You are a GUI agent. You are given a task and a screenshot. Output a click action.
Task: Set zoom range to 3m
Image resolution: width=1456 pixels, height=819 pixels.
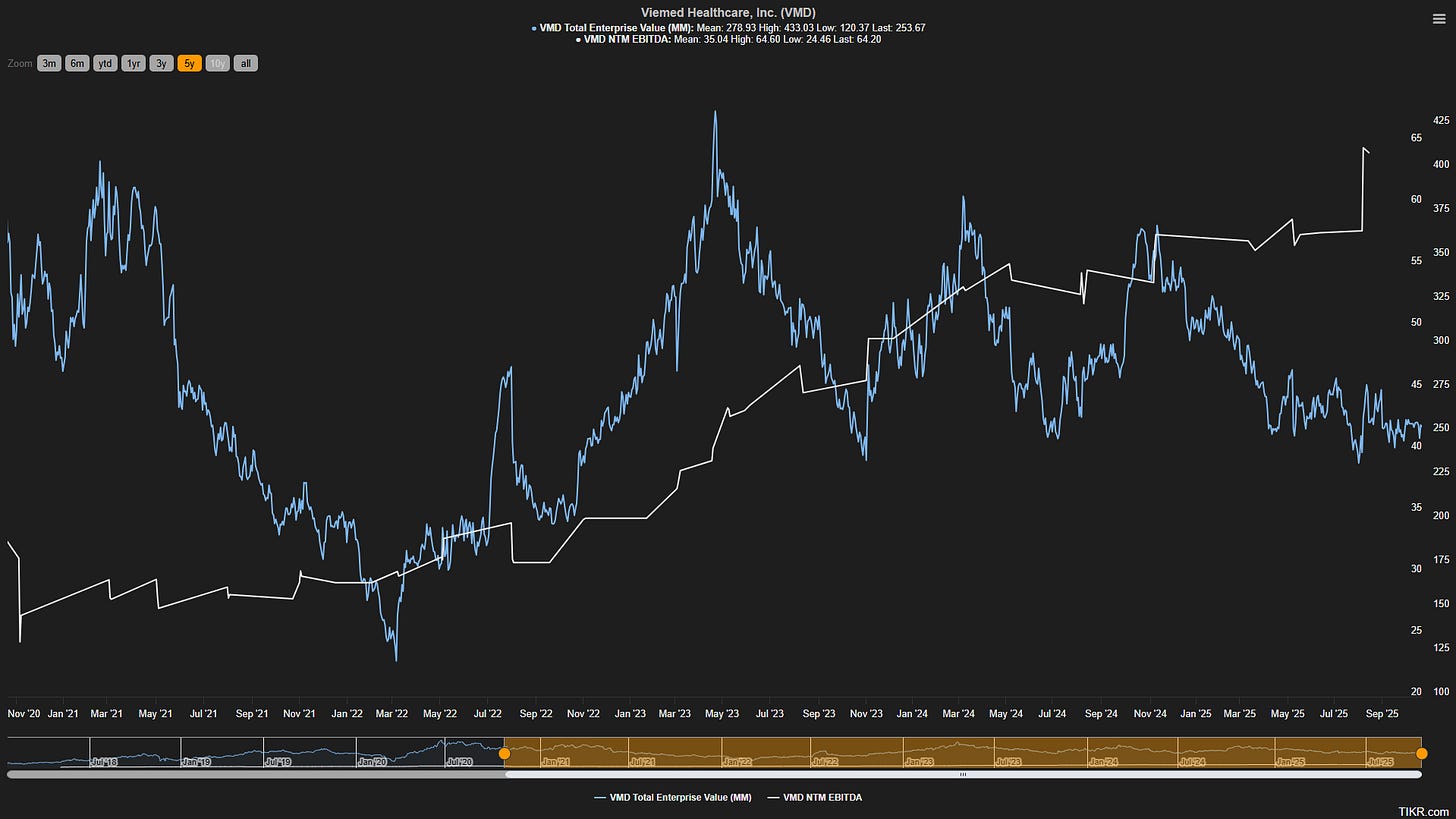[x=49, y=63]
